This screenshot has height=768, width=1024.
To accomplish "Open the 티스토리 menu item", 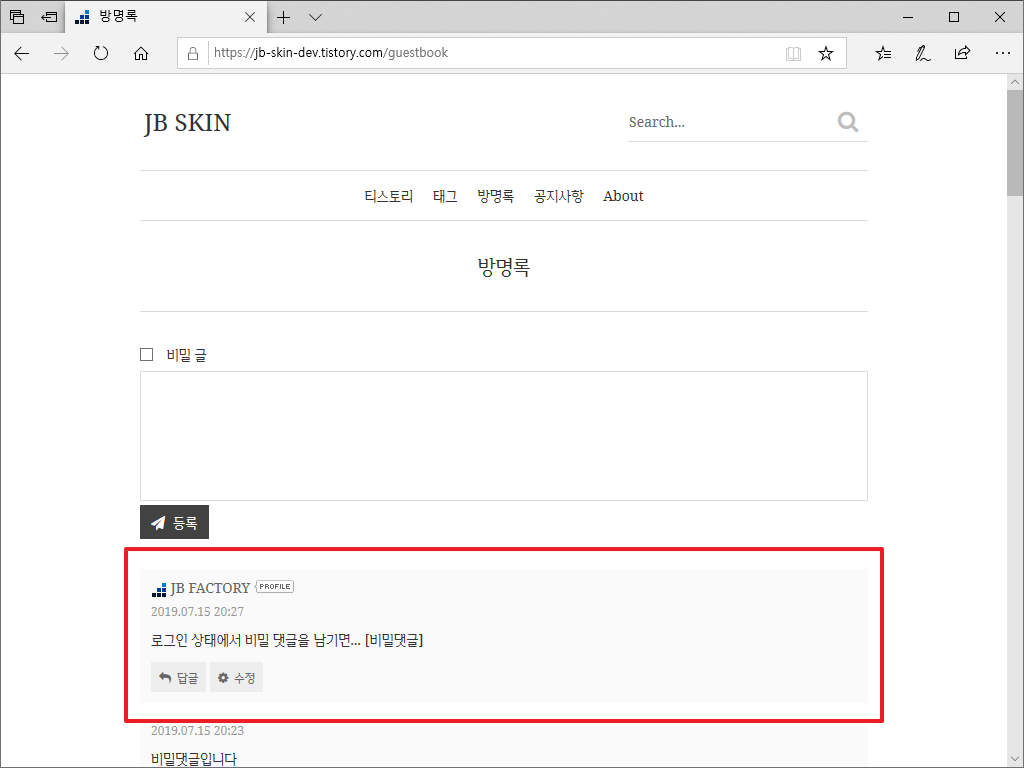I will click(x=389, y=196).
